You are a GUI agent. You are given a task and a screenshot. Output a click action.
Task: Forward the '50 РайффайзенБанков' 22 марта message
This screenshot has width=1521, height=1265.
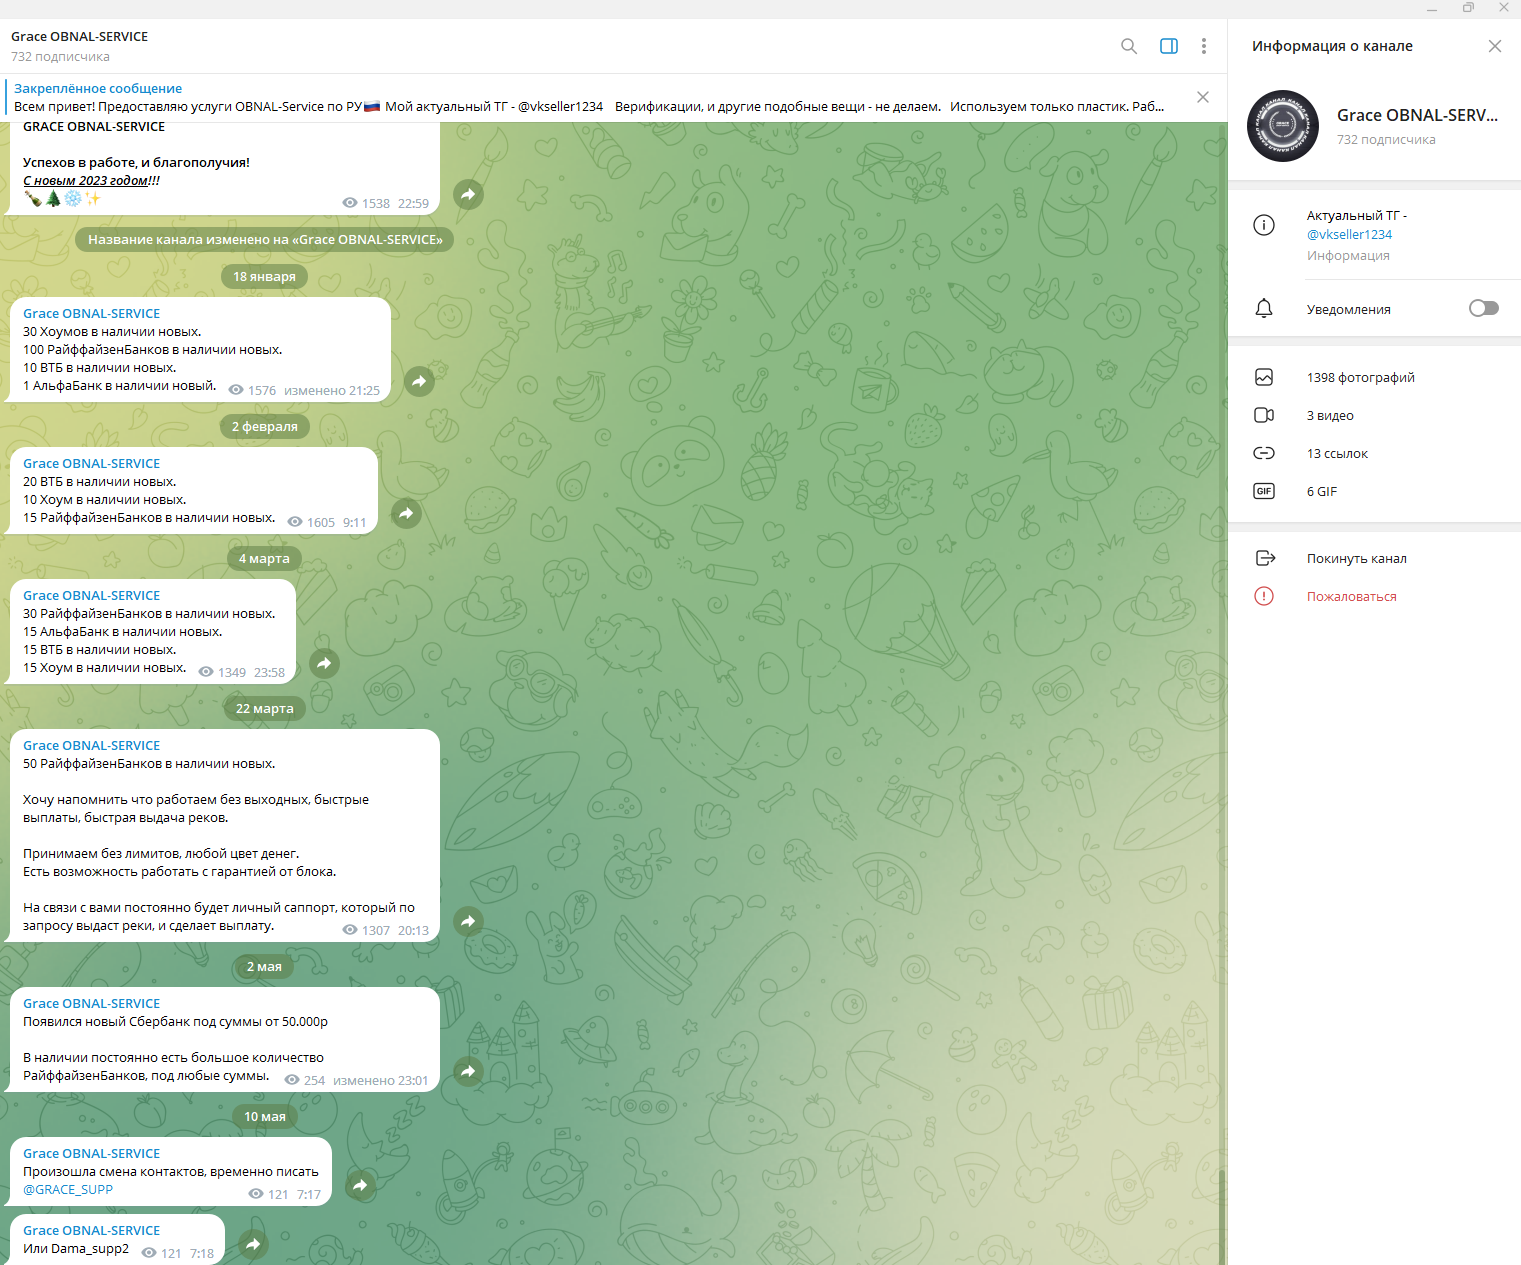[468, 921]
